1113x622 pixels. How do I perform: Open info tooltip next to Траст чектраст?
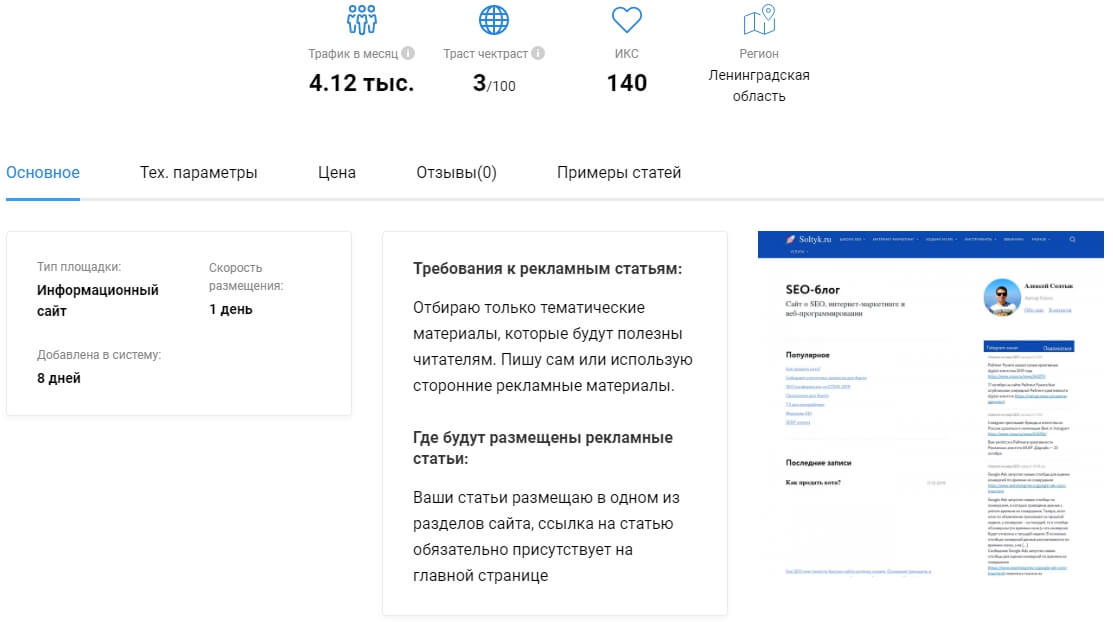point(538,53)
